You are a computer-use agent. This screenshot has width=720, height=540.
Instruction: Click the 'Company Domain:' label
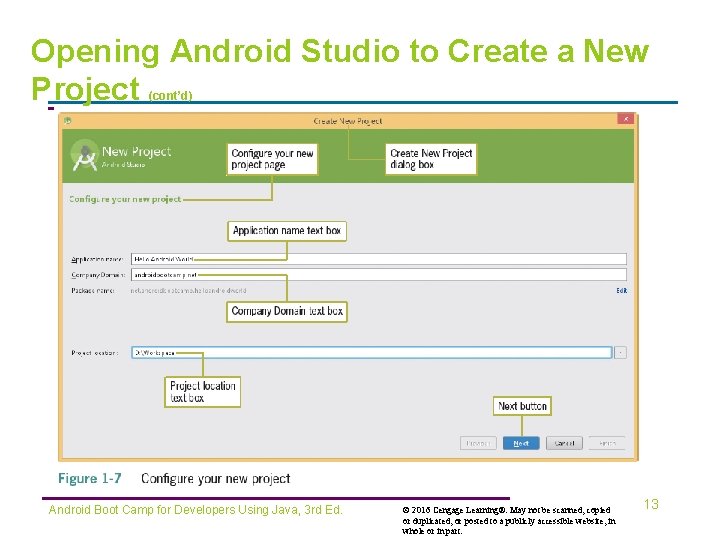click(98, 275)
